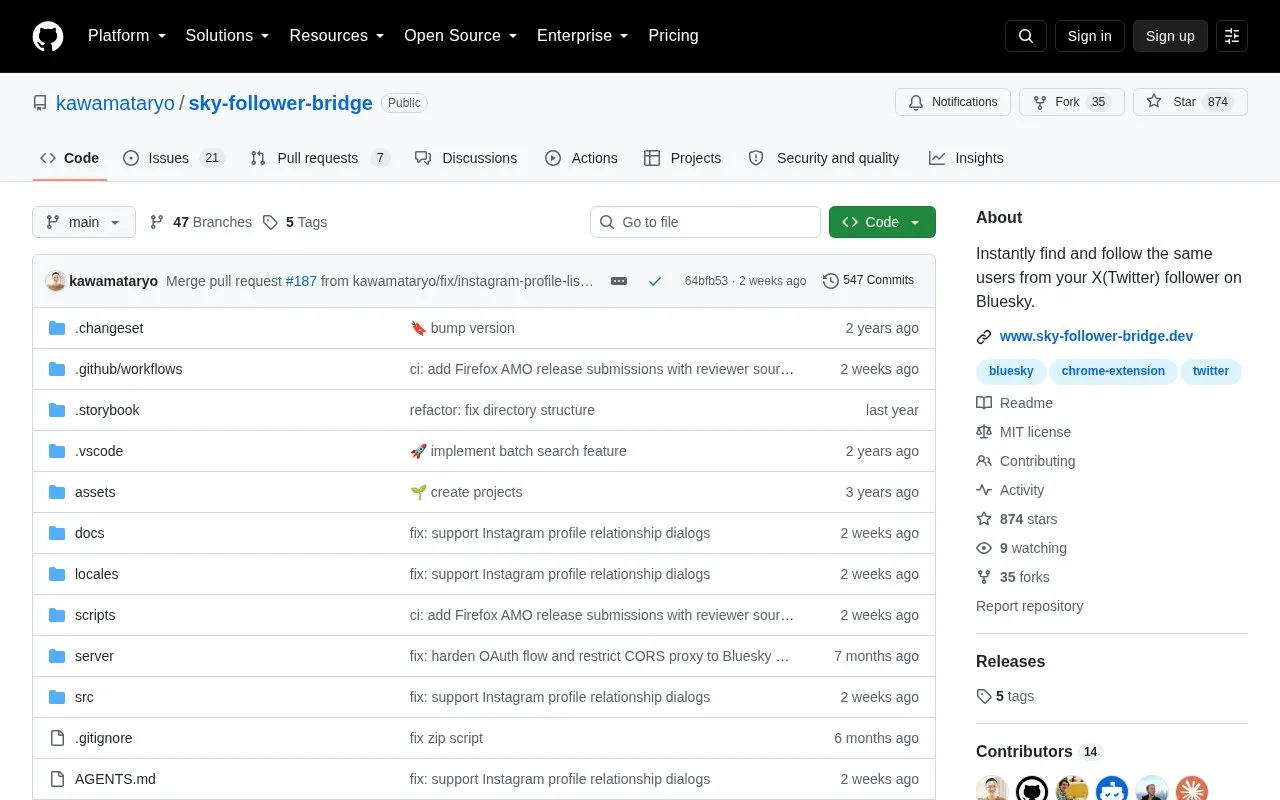Viewport: 1280px width, 800px height.
Task: Click the first contributor avatar
Action: click(x=992, y=791)
